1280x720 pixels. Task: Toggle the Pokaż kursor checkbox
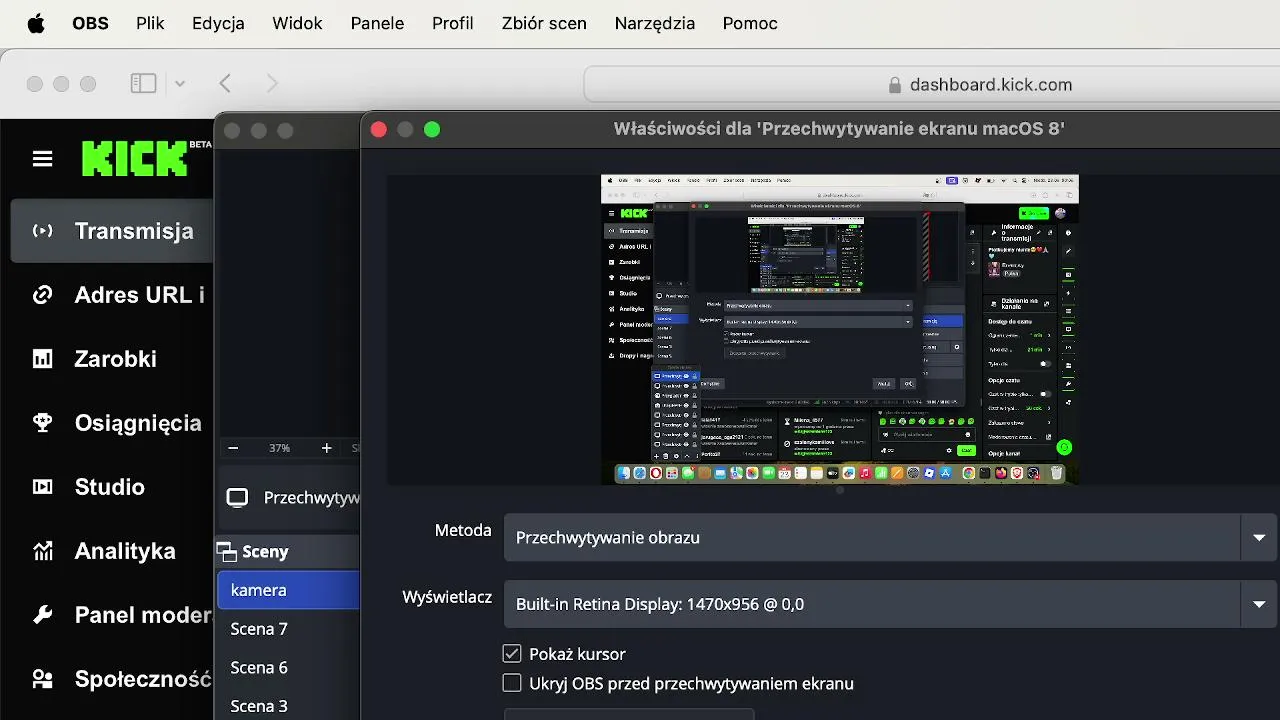(x=512, y=654)
